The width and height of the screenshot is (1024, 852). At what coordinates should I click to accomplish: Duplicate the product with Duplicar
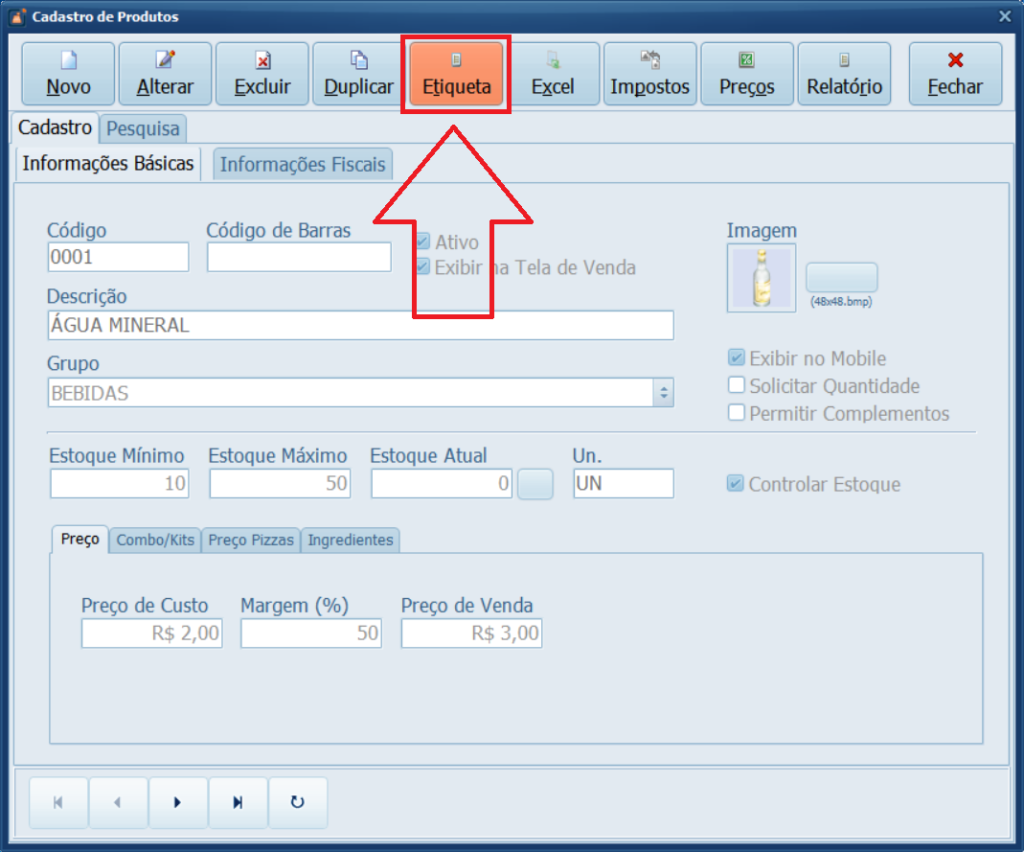[358, 74]
